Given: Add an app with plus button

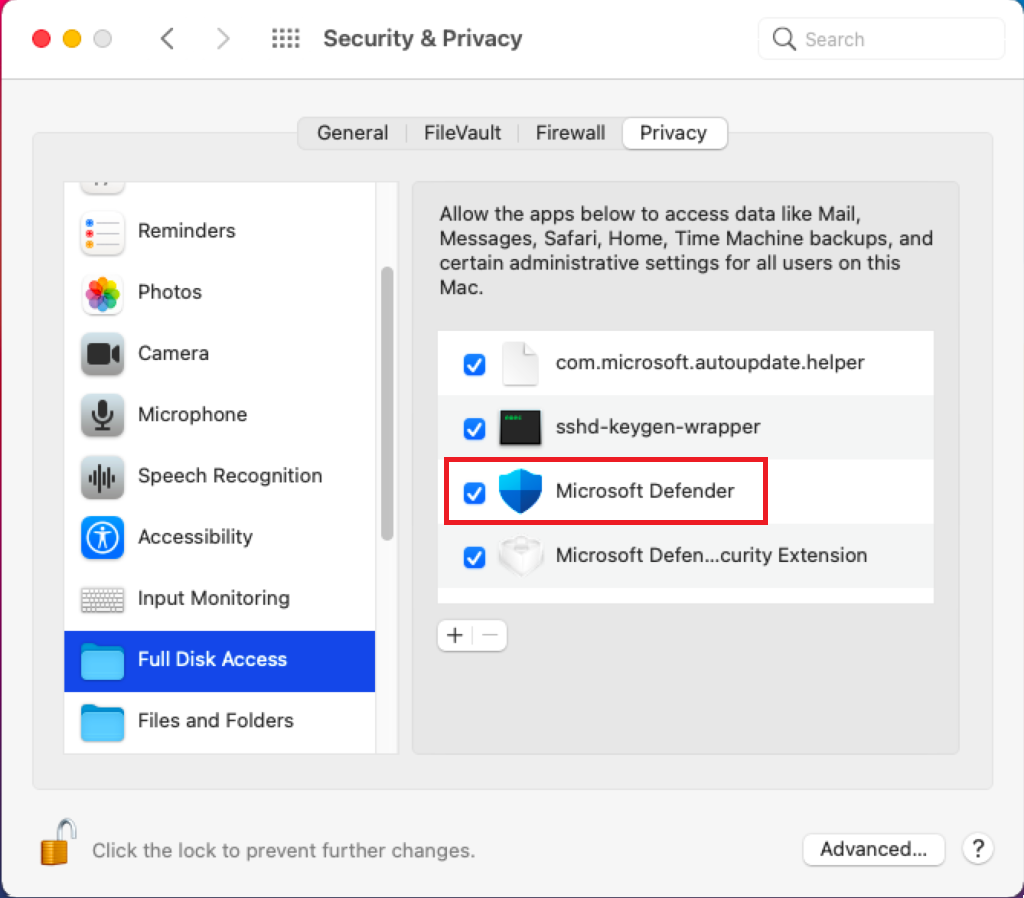Looking at the screenshot, I should (455, 635).
